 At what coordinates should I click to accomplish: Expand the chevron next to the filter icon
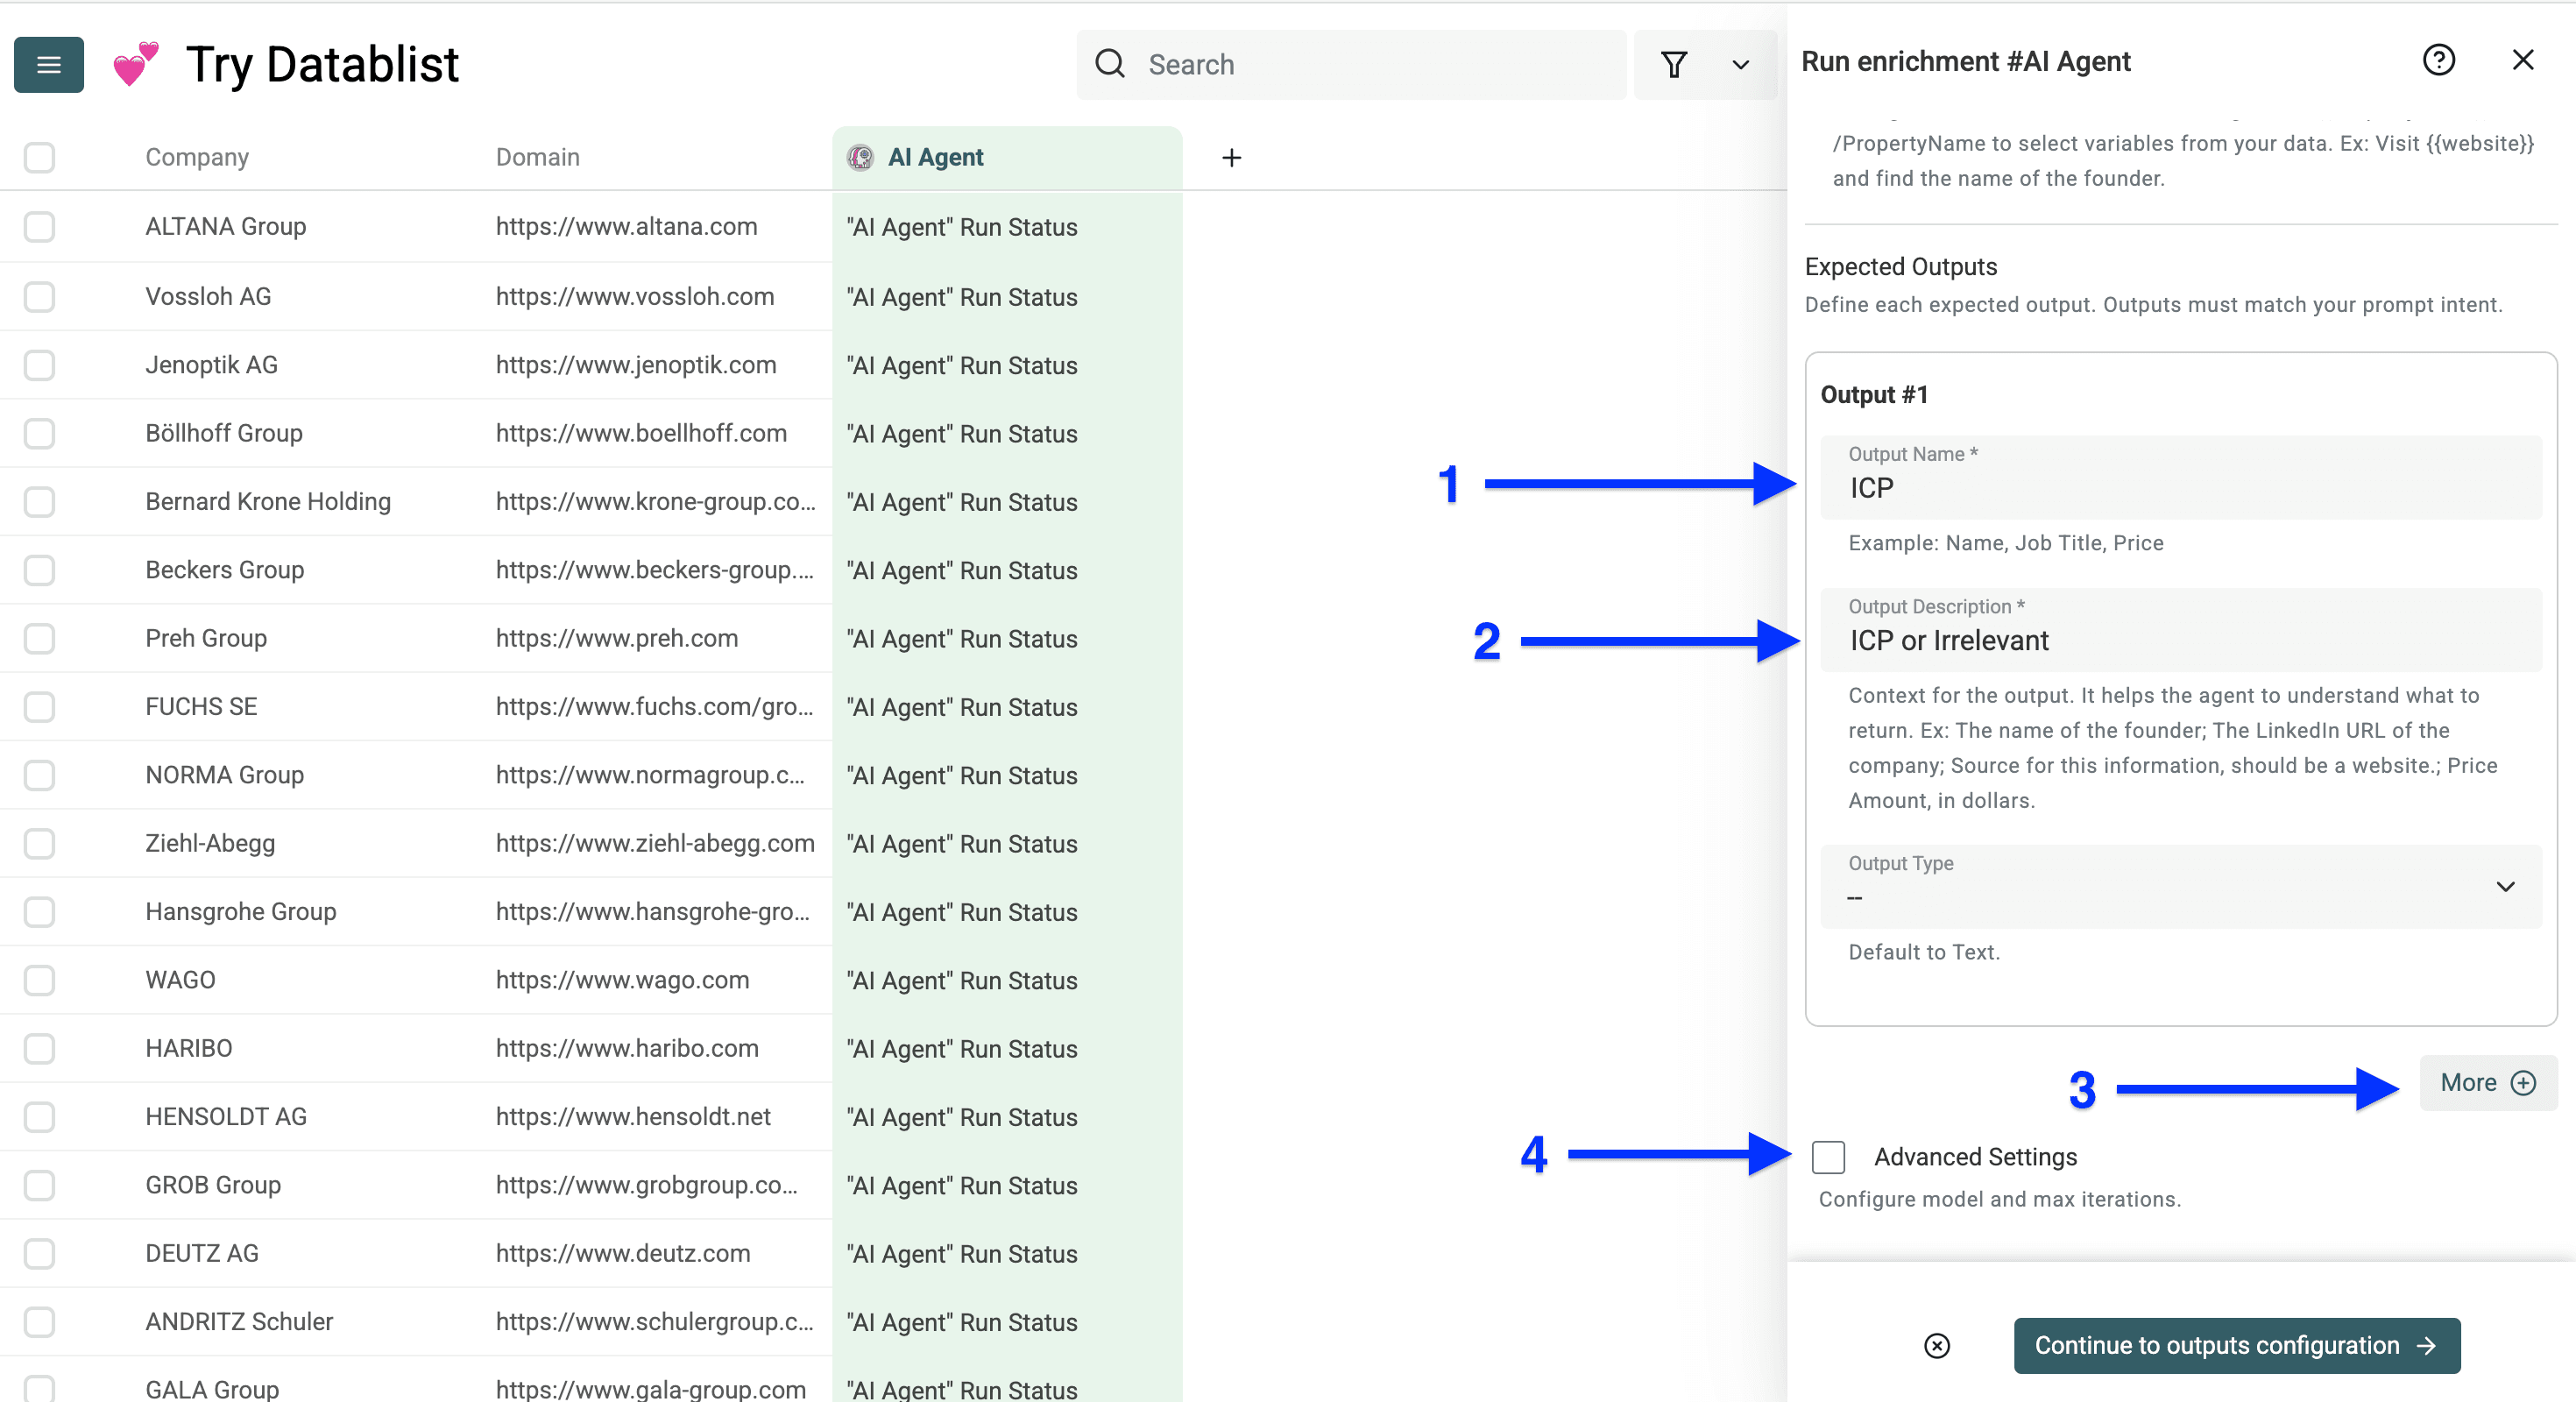pyautogui.click(x=1739, y=65)
